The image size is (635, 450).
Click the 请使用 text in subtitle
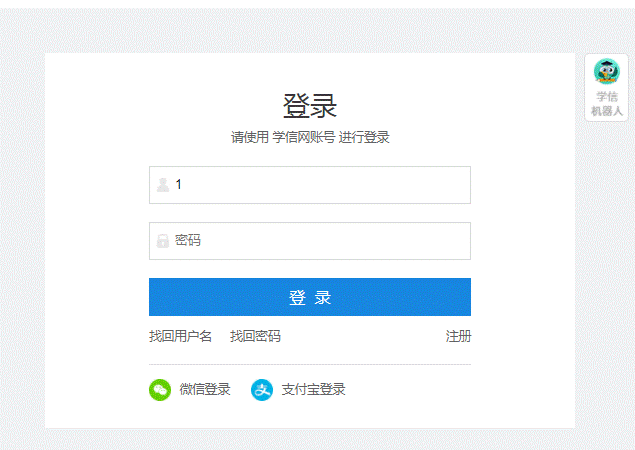coord(250,138)
